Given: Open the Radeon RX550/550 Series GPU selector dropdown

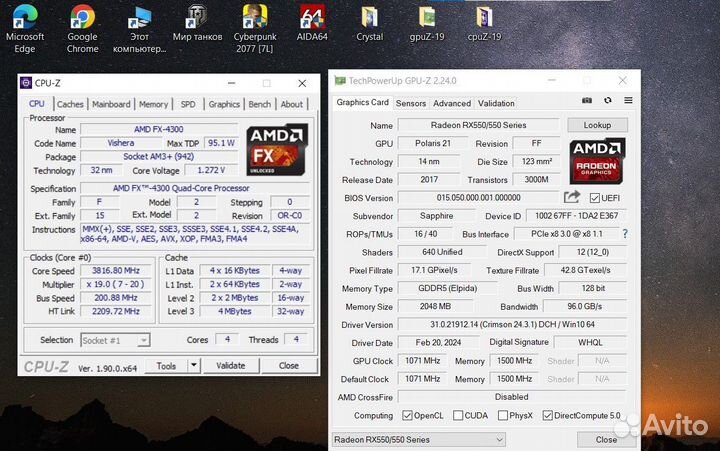Looking at the screenshot, I should [419, 440].
